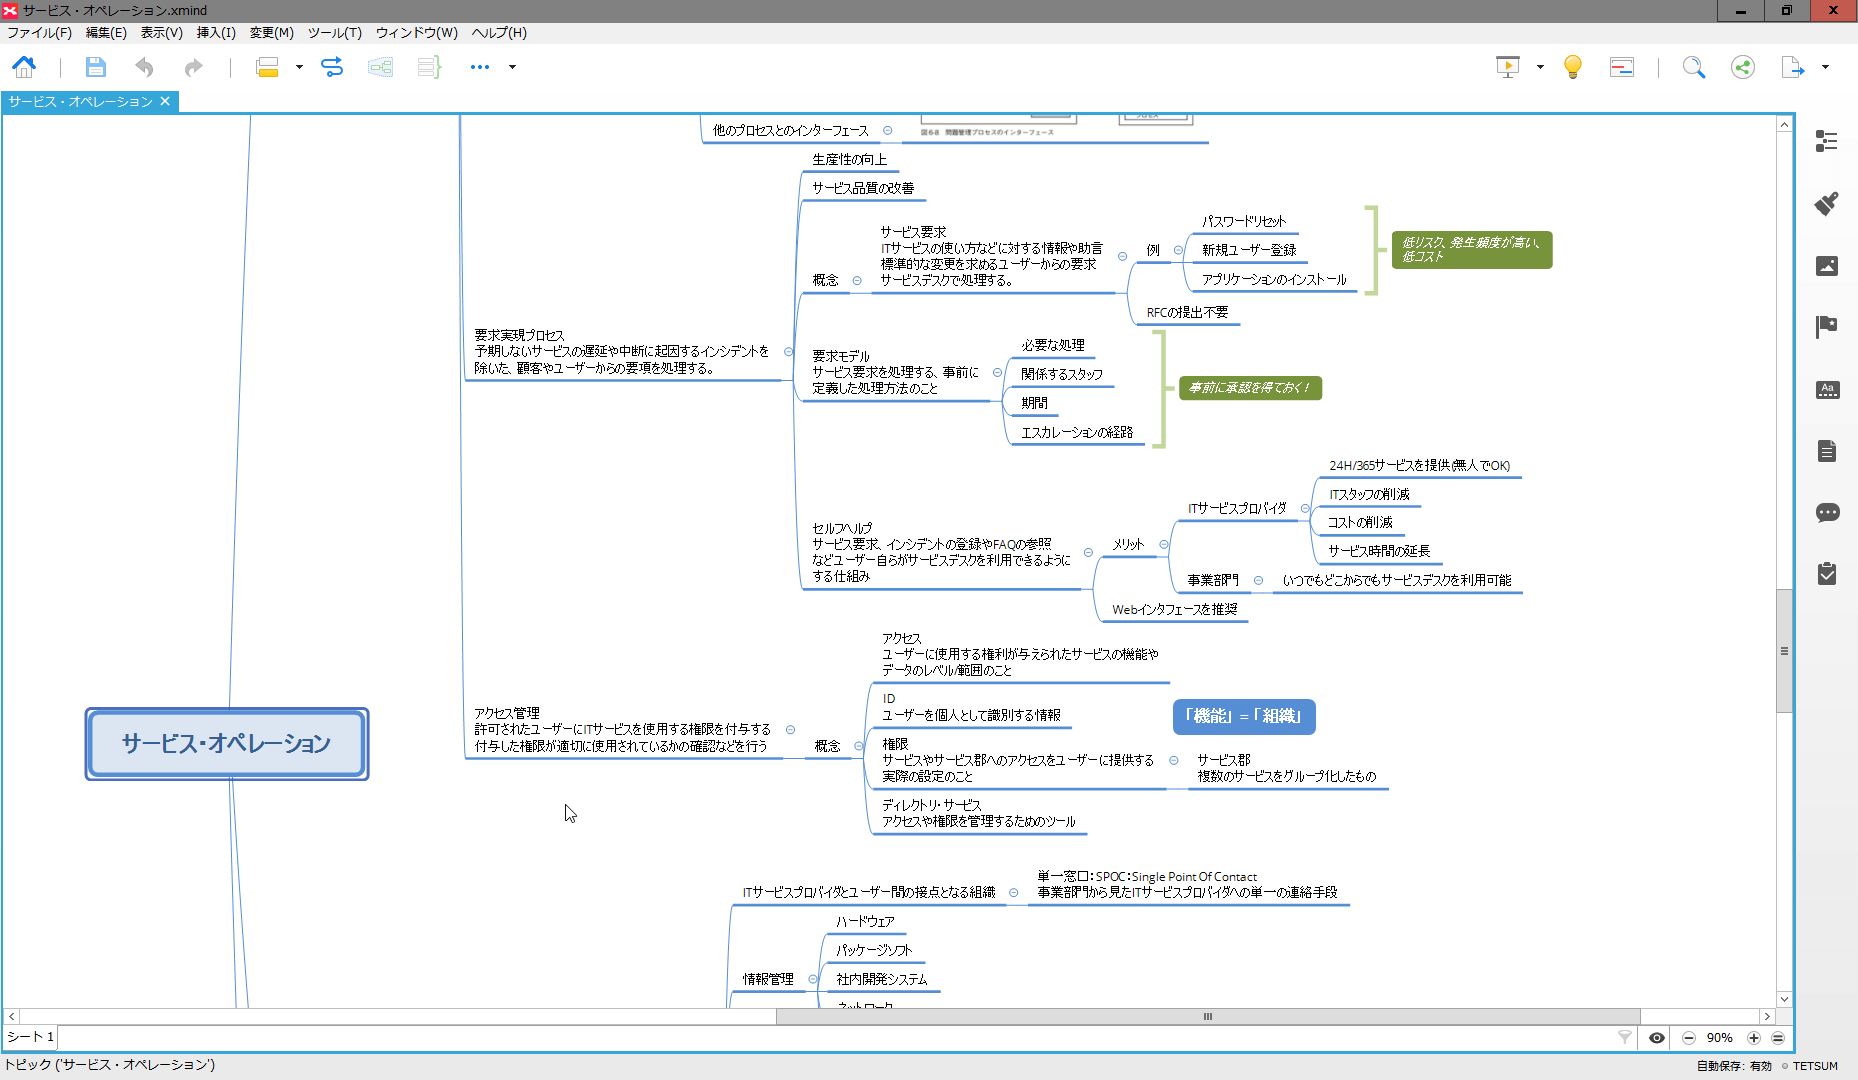This screenshot has width=1858, height=1080.
Task: Open the 挿入(I) menu
Action: [216, 32]
